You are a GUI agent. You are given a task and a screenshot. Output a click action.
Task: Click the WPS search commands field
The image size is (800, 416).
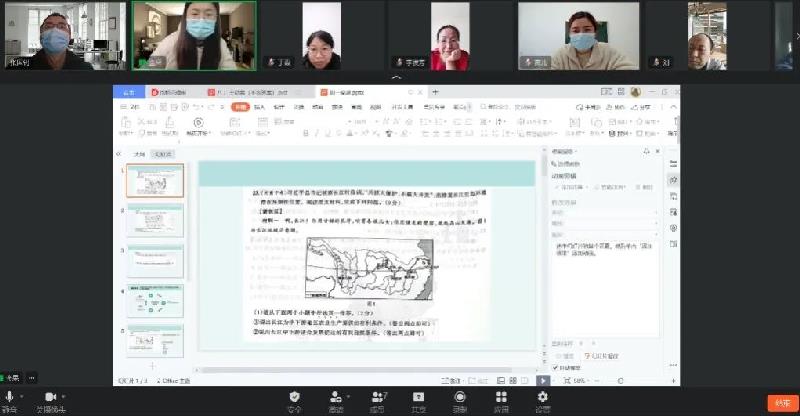click(x=508, y=107)
